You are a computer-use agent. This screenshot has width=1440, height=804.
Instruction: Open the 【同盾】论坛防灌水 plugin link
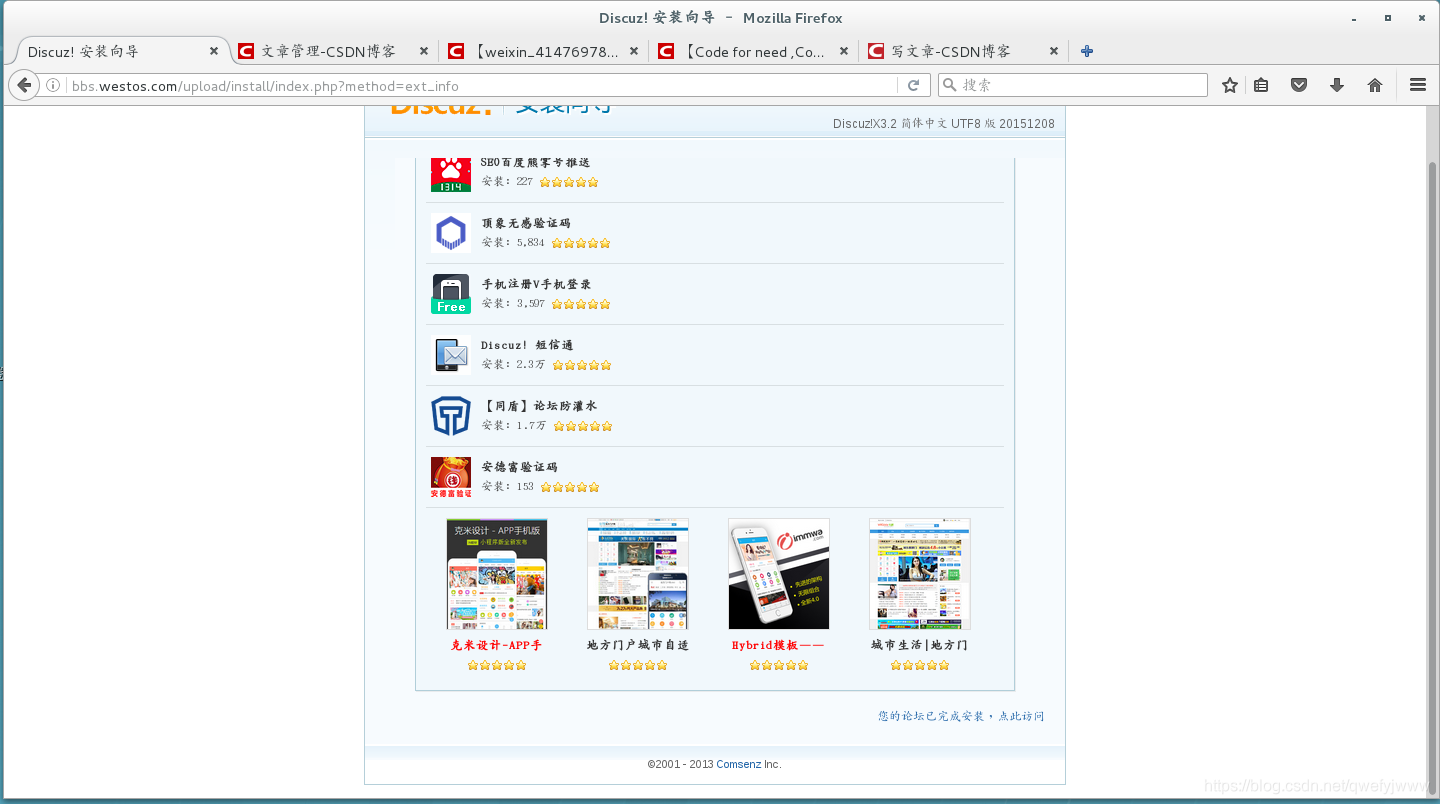click(x=539, y=406)
